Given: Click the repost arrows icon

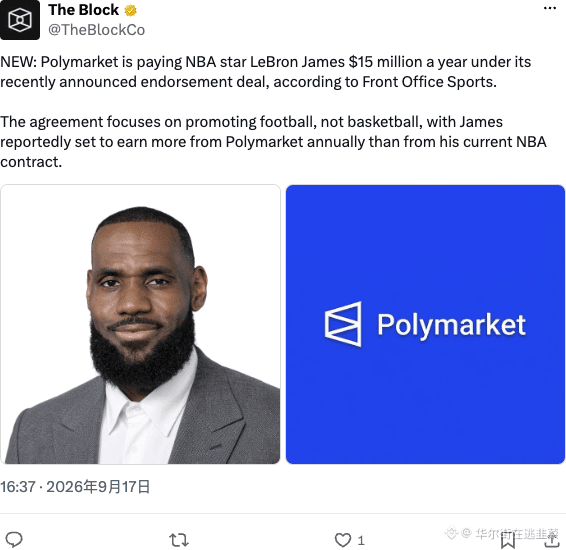Looking at the screenshot, I should tap(179, 540).
